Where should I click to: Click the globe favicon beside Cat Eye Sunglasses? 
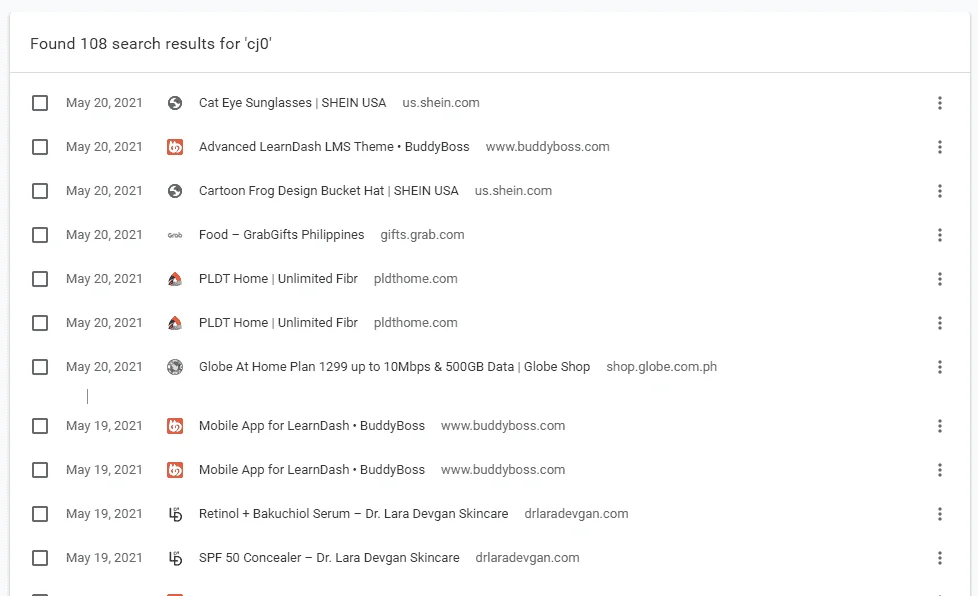(x=175, y=103)
